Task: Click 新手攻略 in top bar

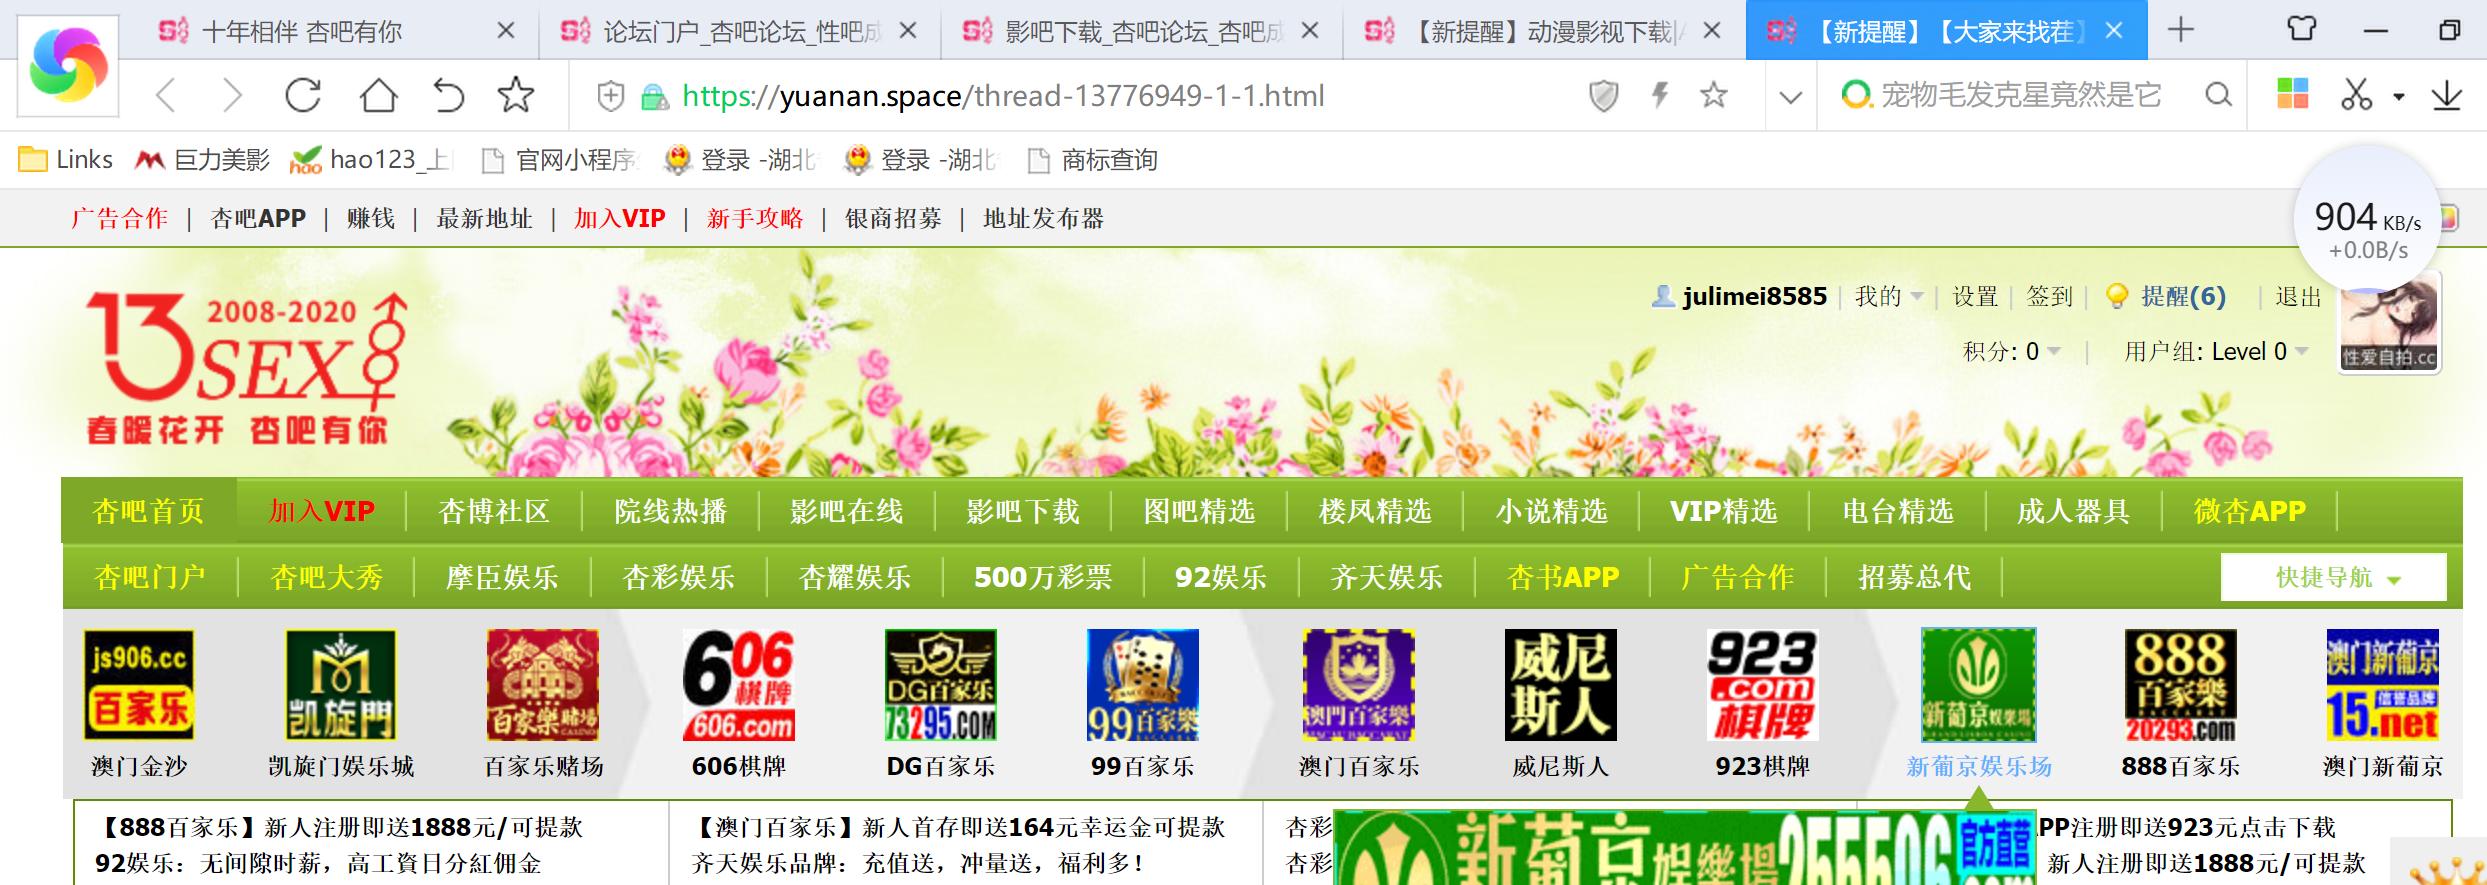Action: 755,218
